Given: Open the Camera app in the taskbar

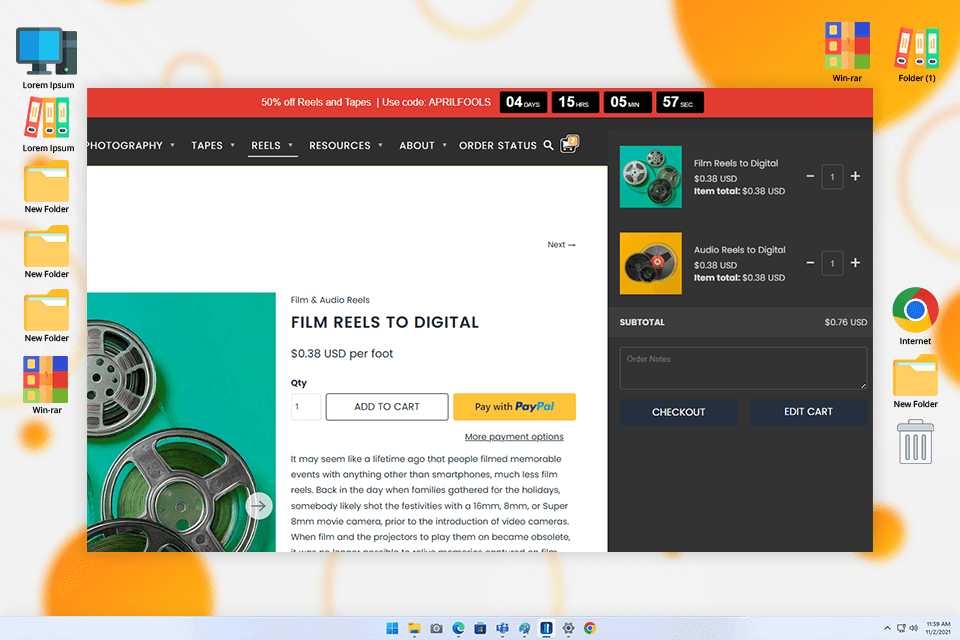Looking at the screenshot, I should click(437, 628).
